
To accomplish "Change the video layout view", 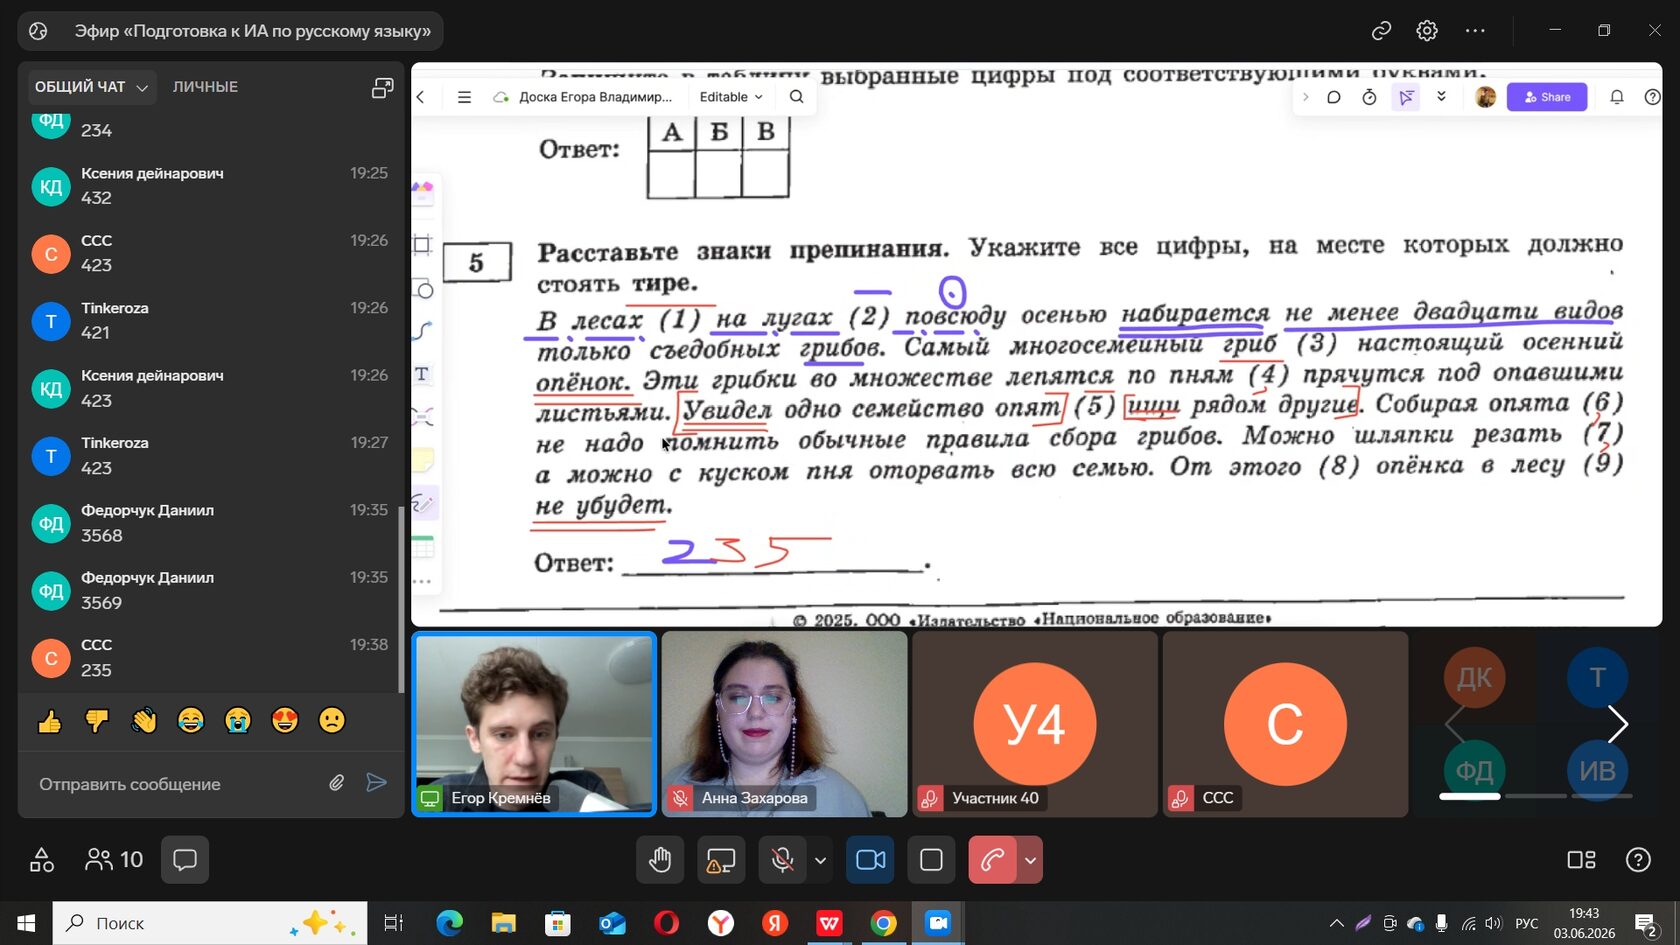I will 1581,860.
